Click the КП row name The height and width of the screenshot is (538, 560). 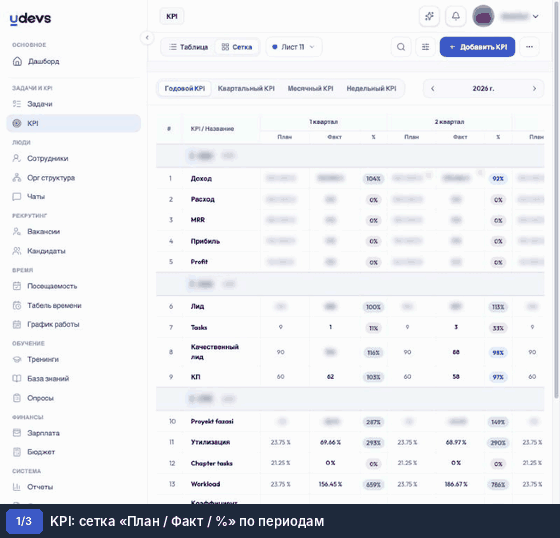[195, 377]
